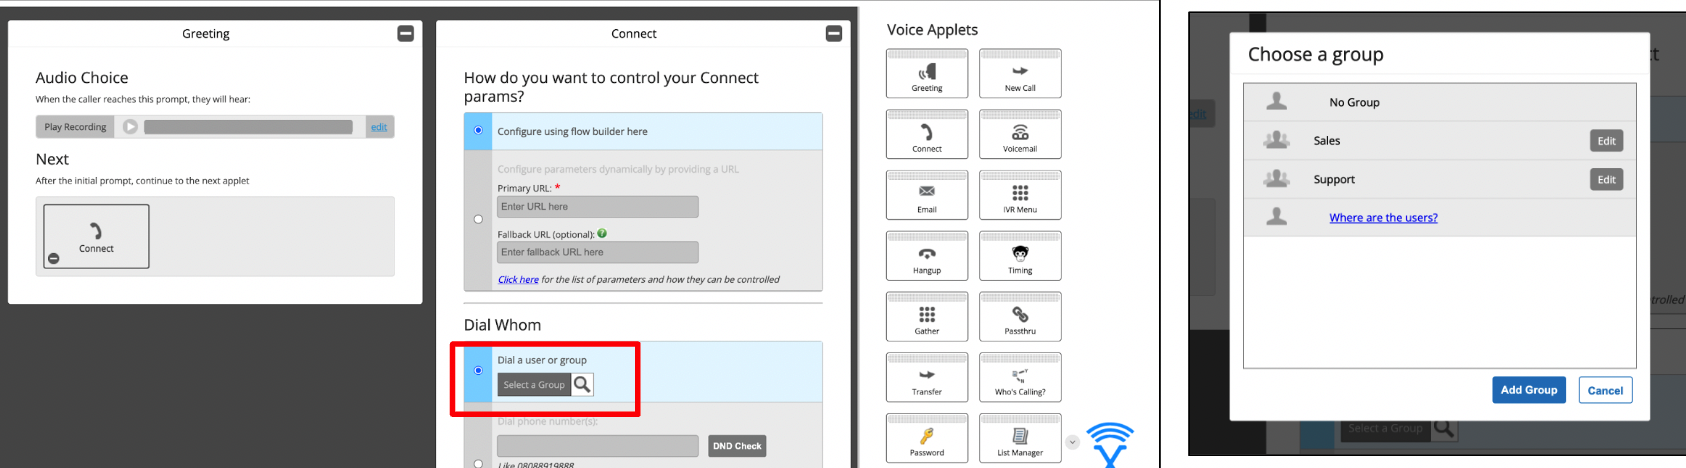This screenshot has height=468, width=1686.
Task: Pick the IVR Menu applet
Action: pyautogui.click(x=1019, y=196)
